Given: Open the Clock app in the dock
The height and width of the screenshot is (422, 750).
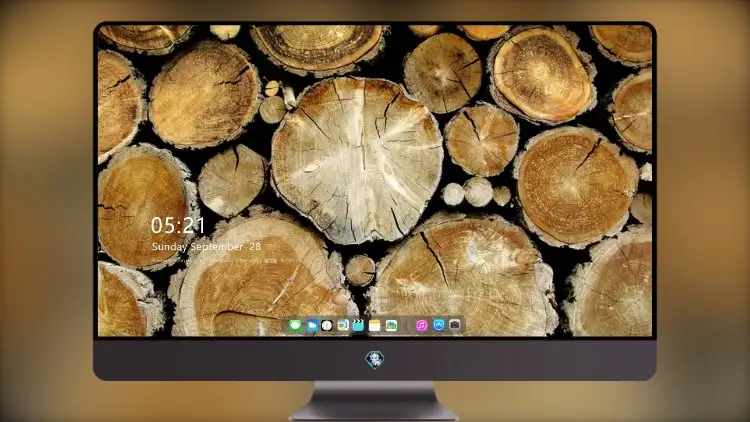Looking at the screenshot, I should pyautogui.click(x=327, y=325).
